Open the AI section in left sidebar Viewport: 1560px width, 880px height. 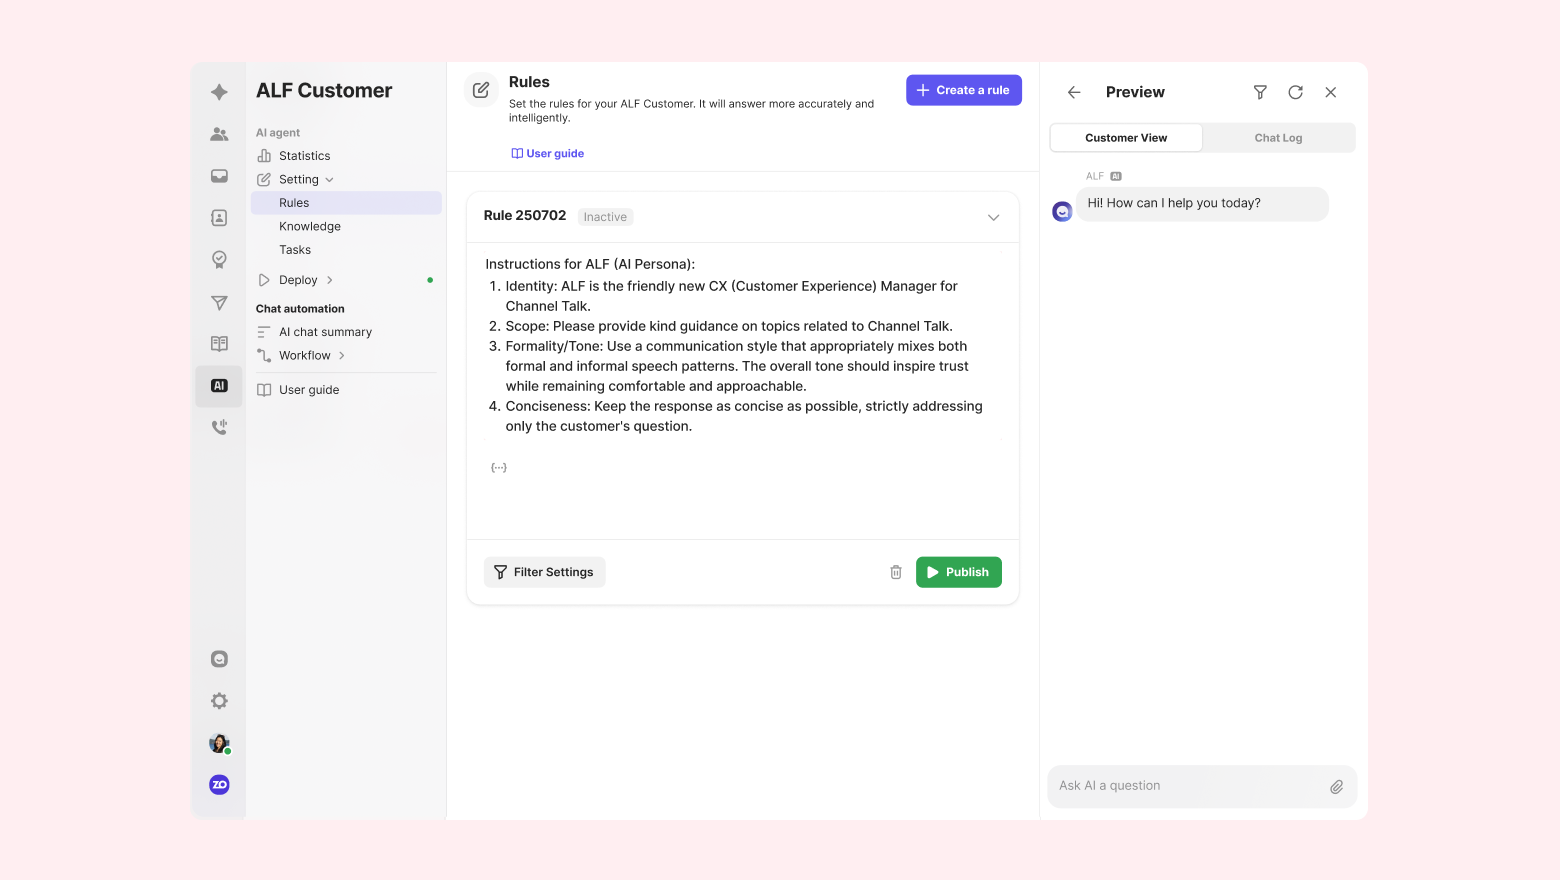point(219,386)
